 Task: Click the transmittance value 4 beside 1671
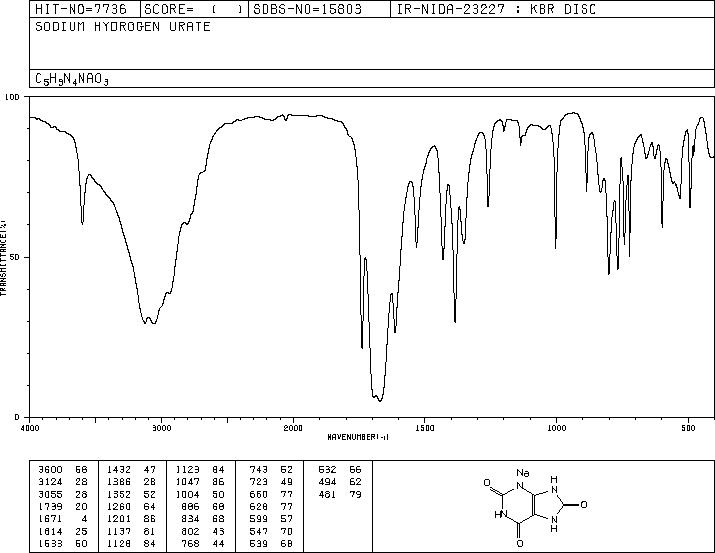pyautogui.click(x=84, y=519)
